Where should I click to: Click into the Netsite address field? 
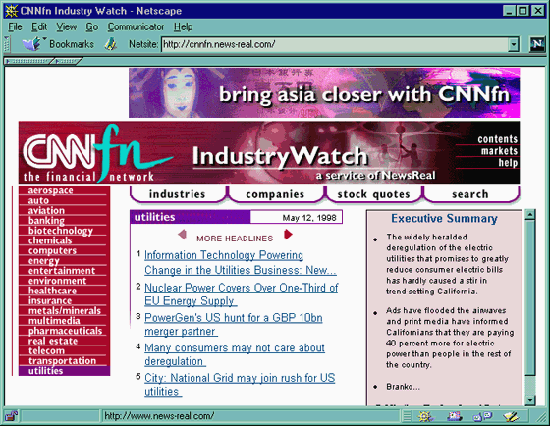click(335, 45)
